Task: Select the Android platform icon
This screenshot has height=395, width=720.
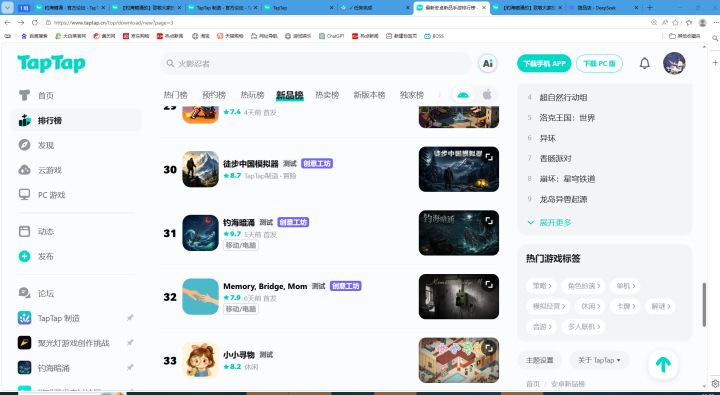Action: (x=463, y=95)
